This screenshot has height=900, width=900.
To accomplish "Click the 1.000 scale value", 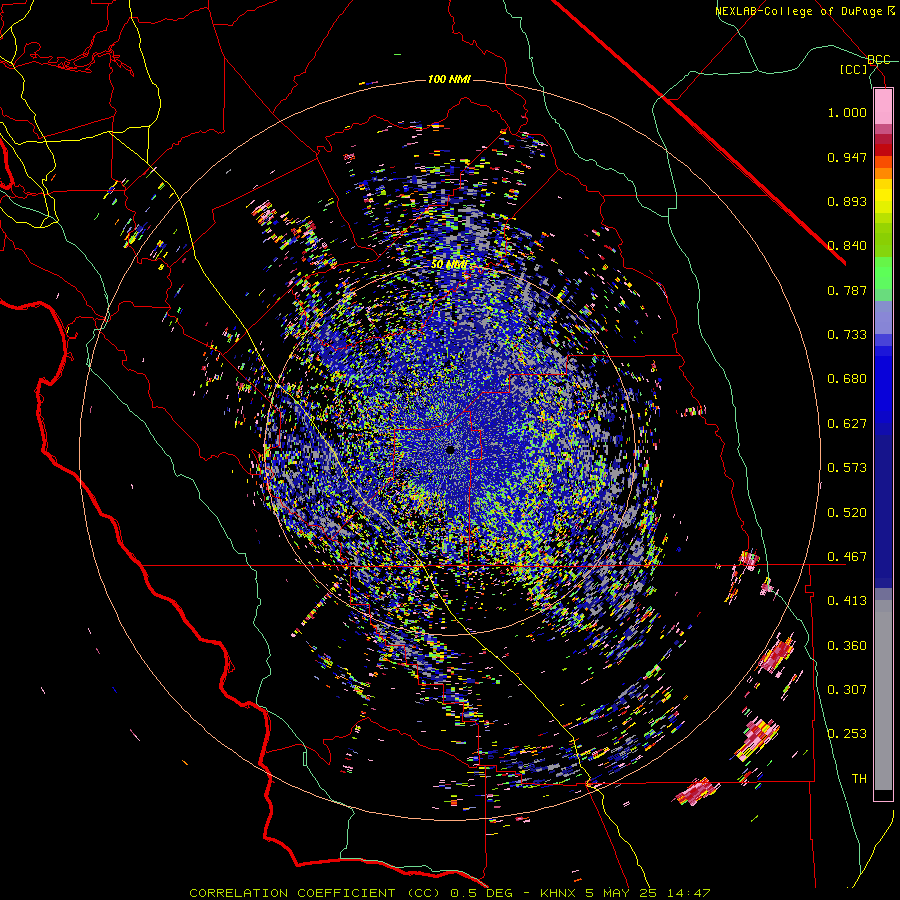I will tap(847, 112).
